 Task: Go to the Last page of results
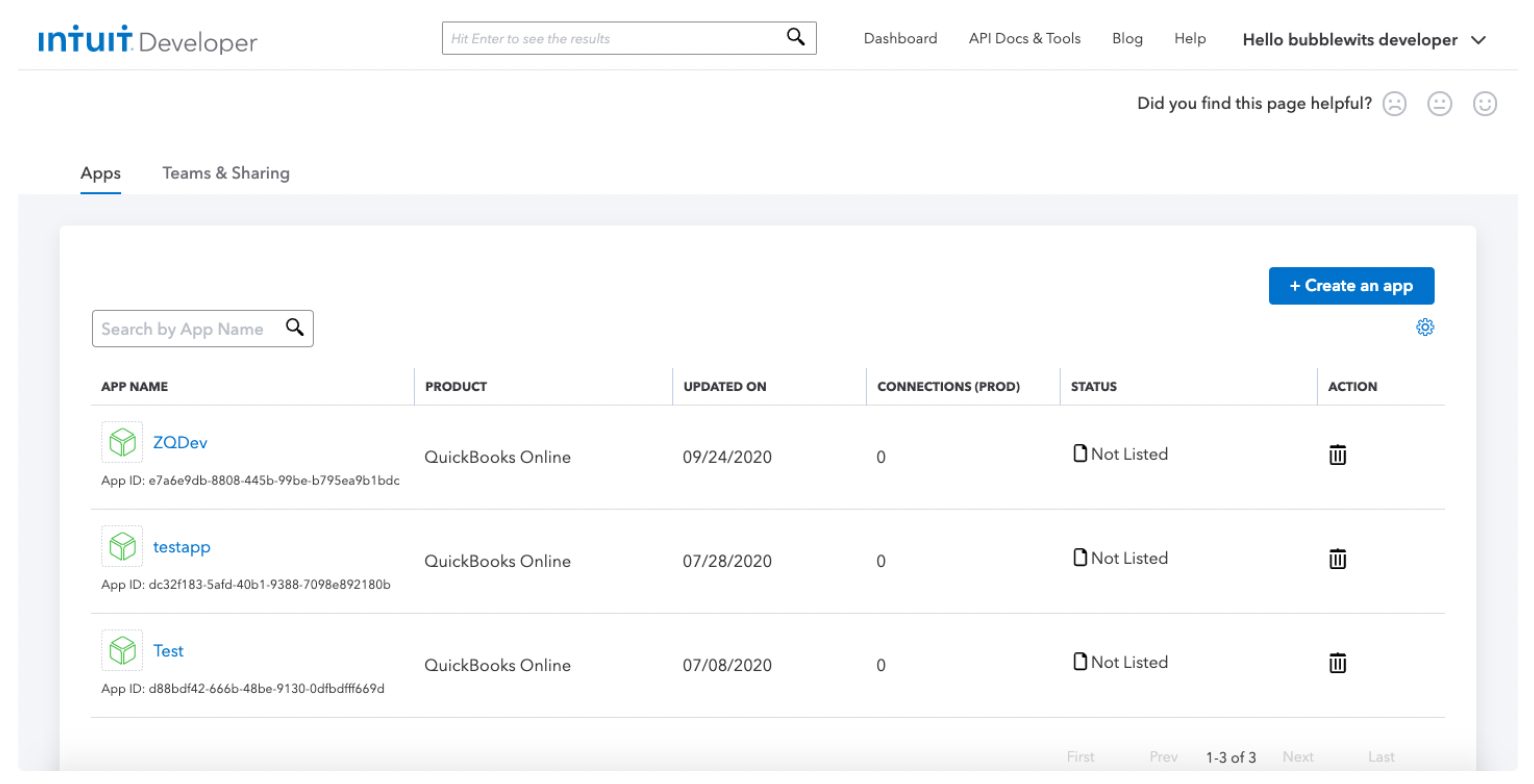1381,757
